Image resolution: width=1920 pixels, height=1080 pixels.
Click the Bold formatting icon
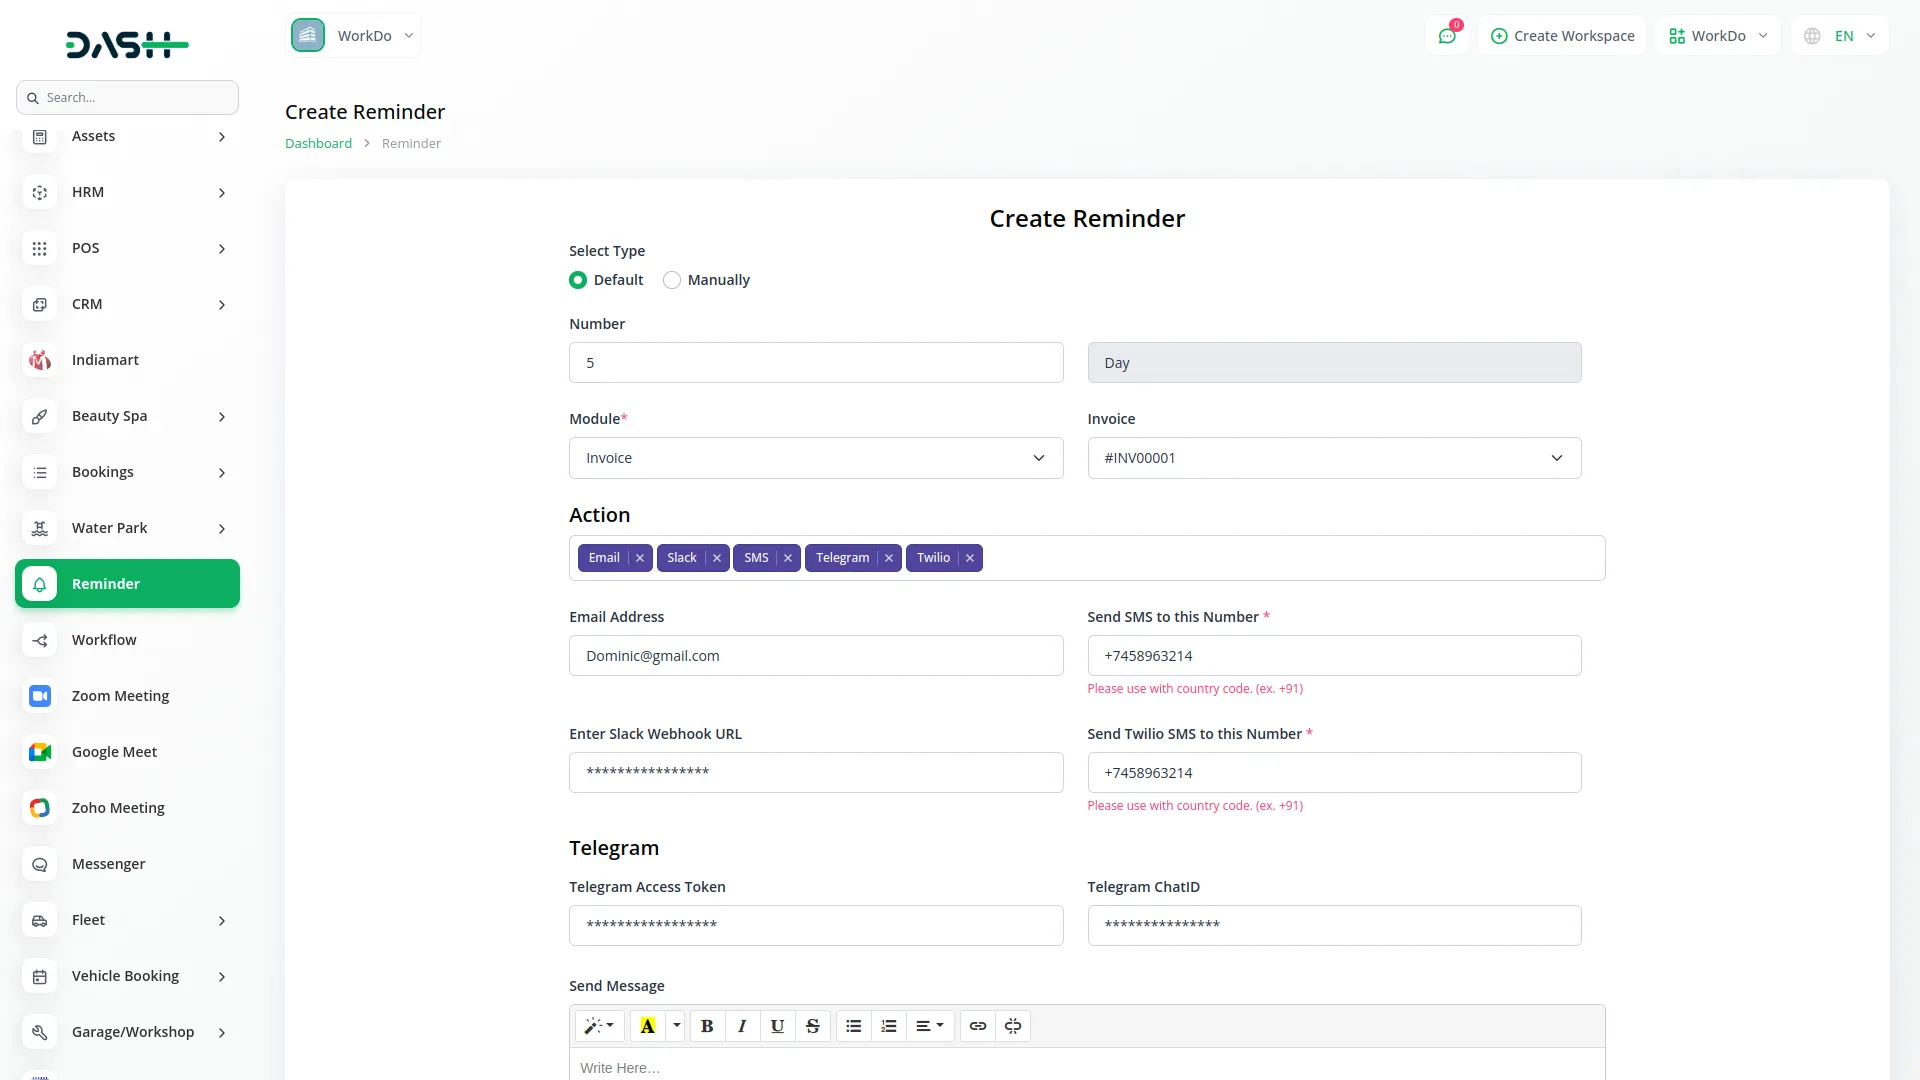coord(707,1026)
